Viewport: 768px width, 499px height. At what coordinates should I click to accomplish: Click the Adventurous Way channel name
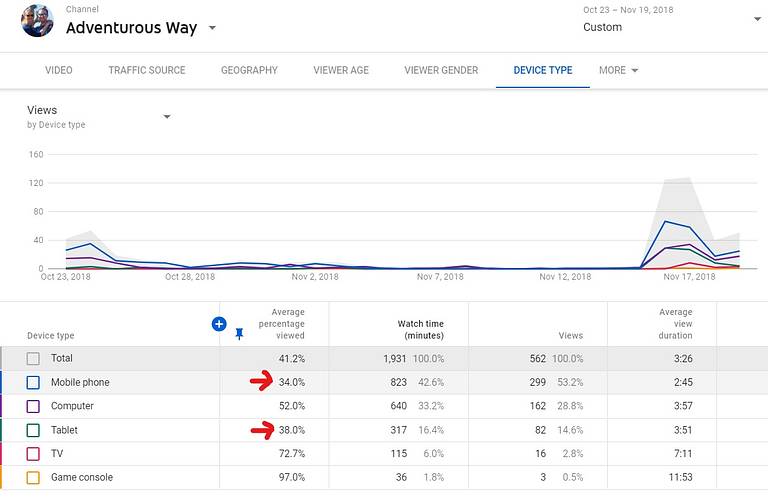131,27
